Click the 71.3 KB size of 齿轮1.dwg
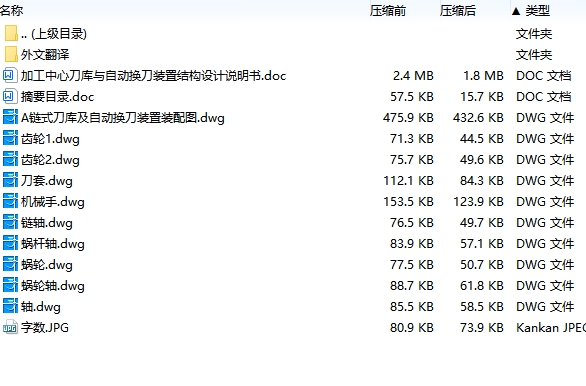This screenshot has height=386, width=586. [x=412, y=139]
